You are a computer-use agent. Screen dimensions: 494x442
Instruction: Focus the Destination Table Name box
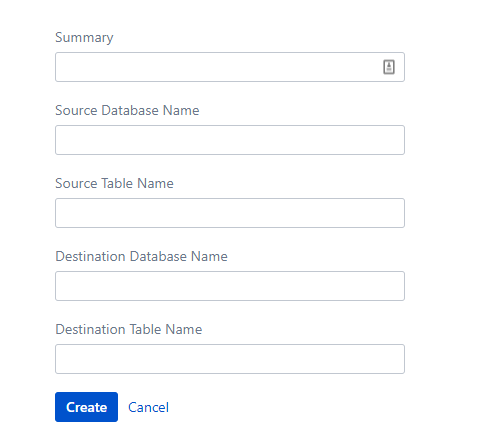click(230, 359)
